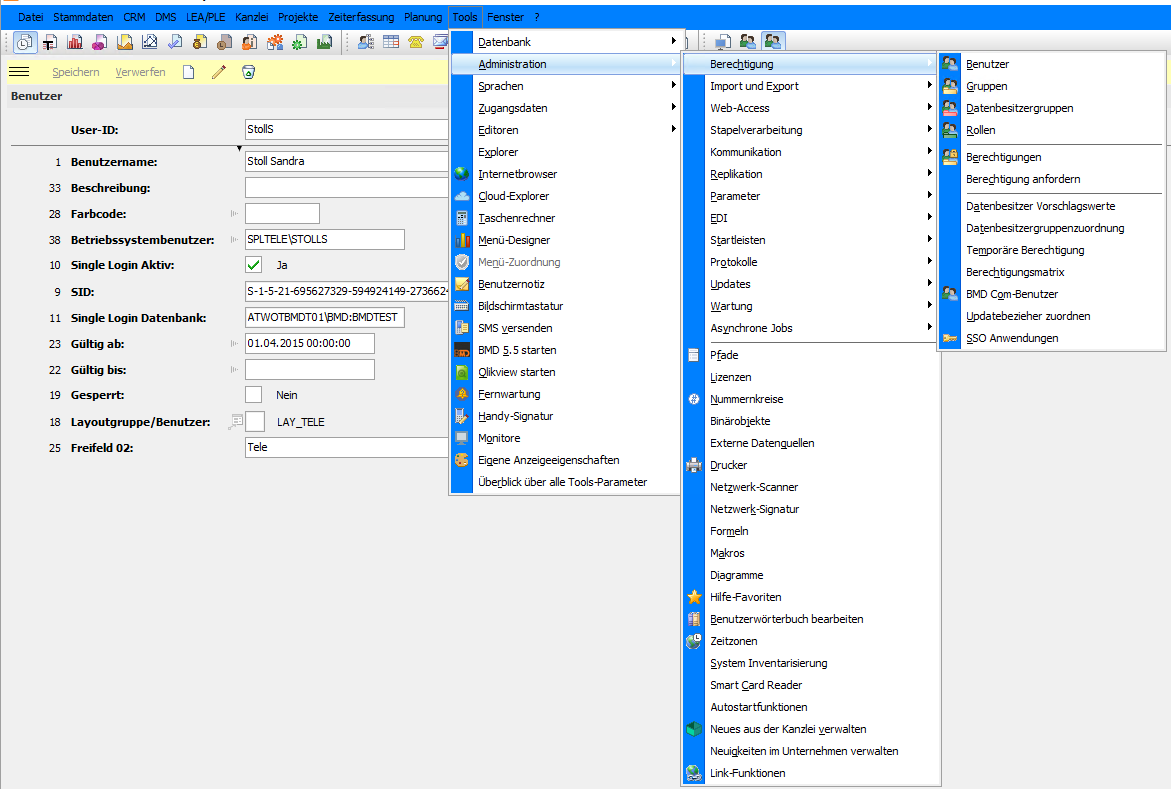Open the hamburger menu in yellow bar
Image resolution: width=1171 pixels, height=789 pixels.
[x=19, y=72]
